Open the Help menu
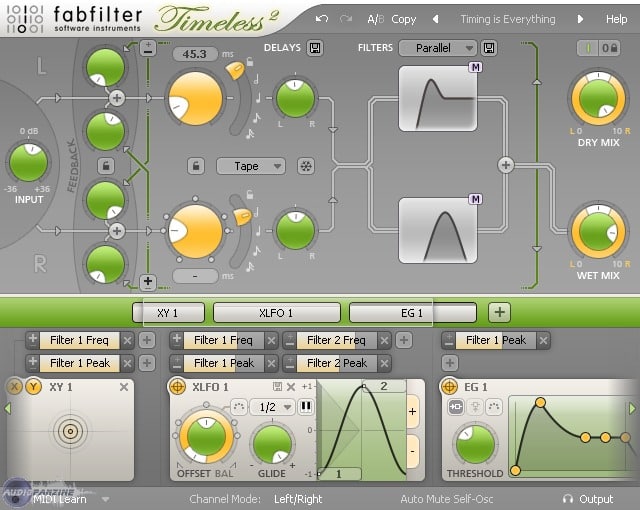 616,19
